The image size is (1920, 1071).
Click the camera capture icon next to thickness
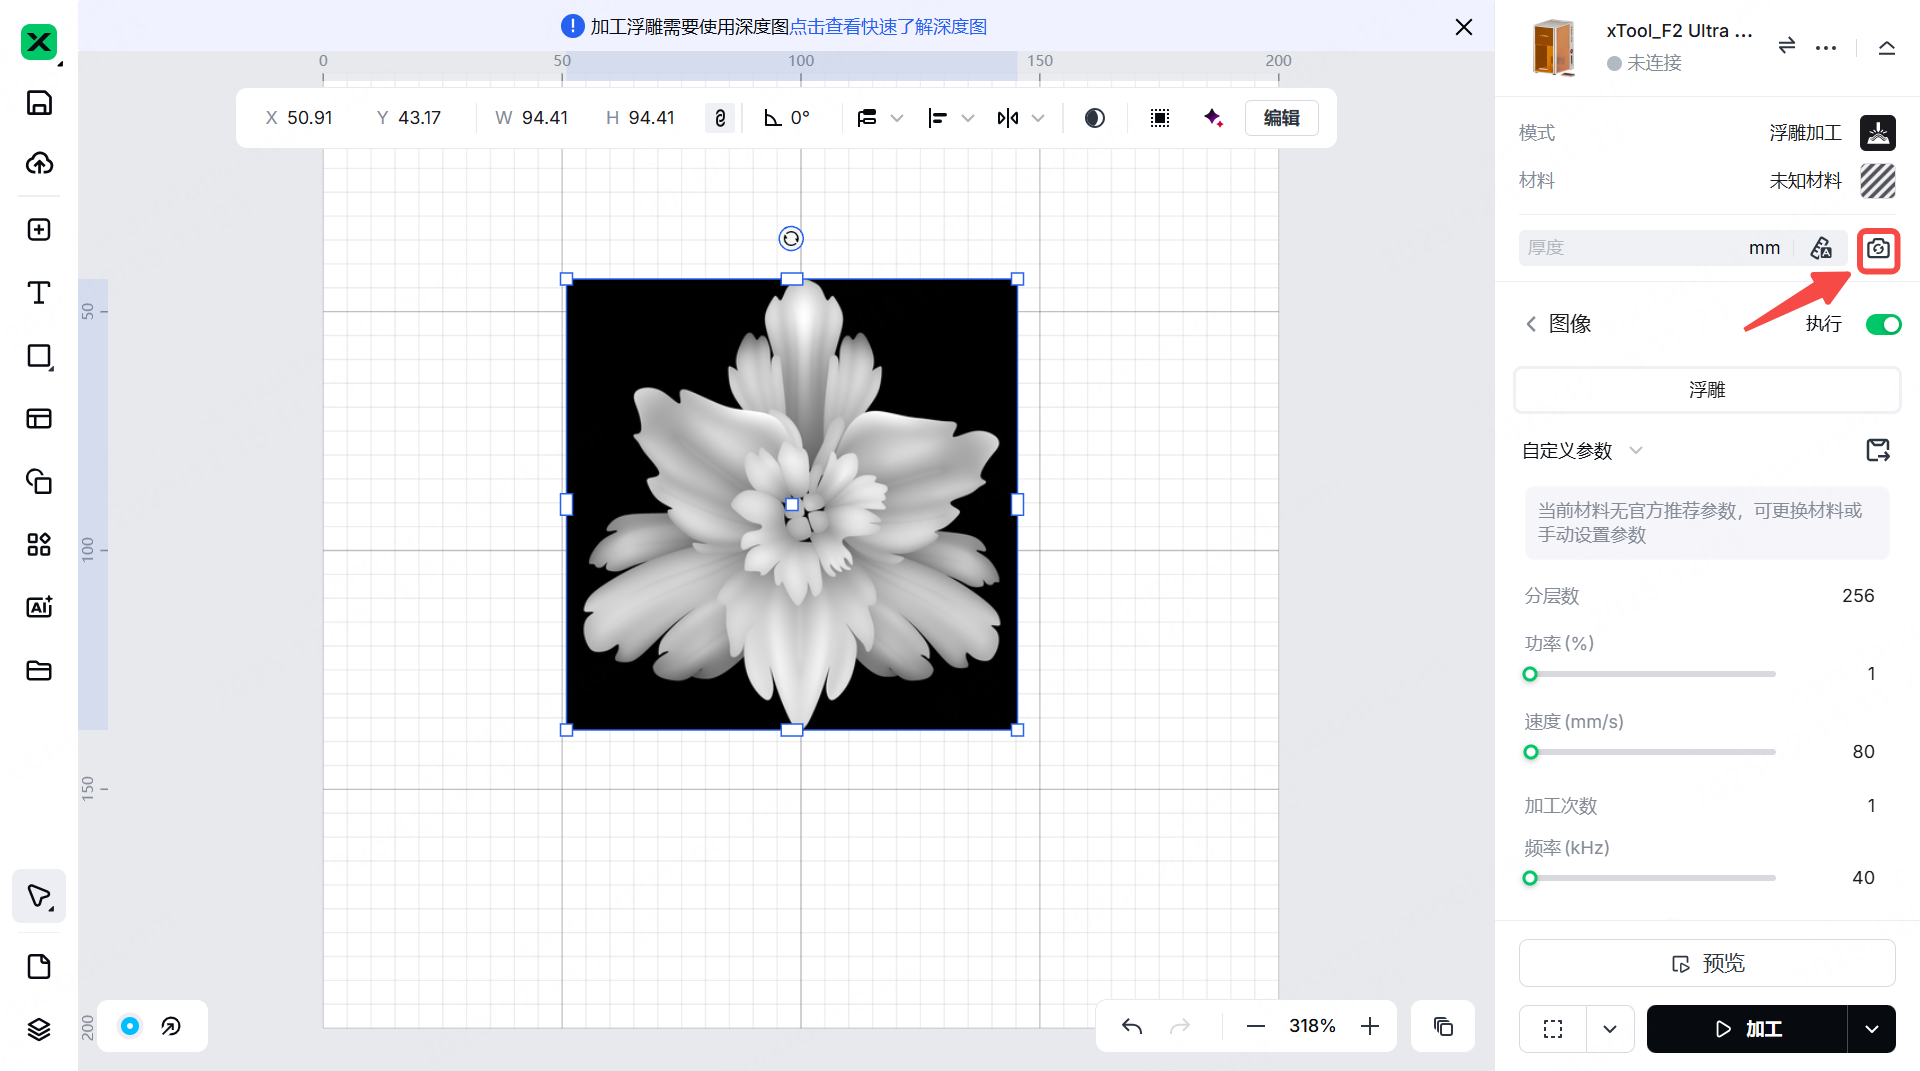click(x=1878, y=249)
